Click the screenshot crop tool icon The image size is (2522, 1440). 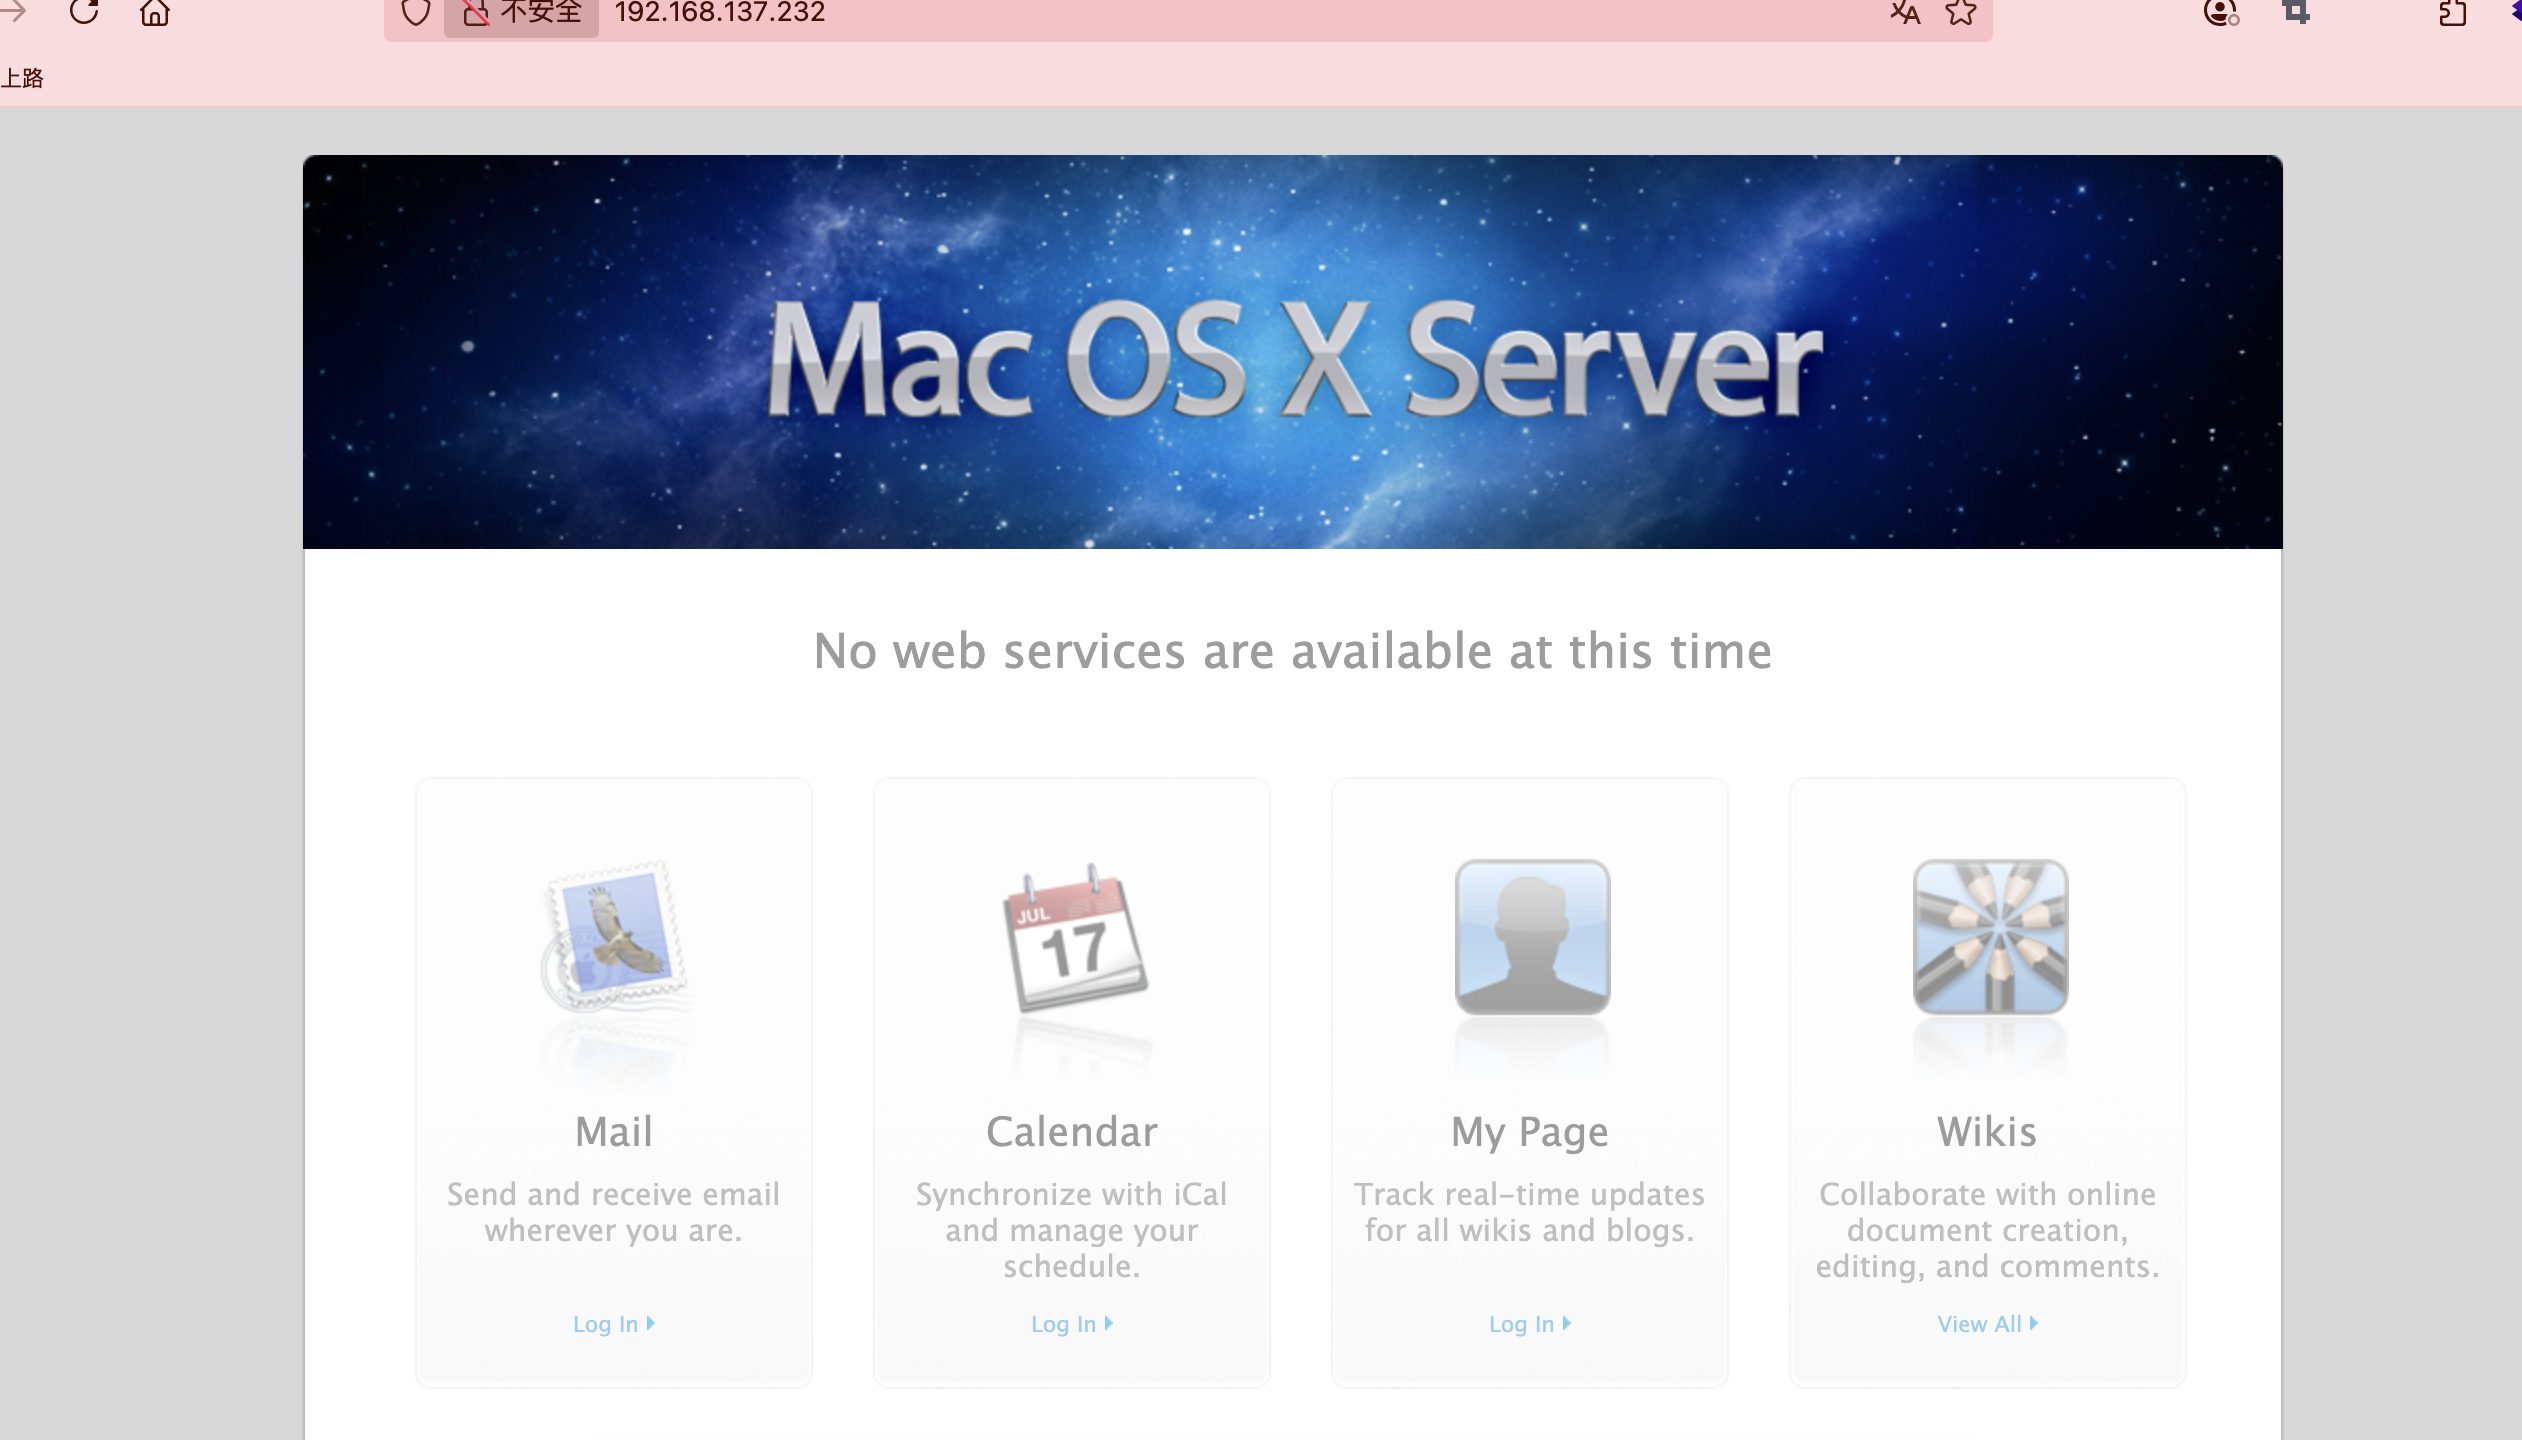pyautogui.click(x=2297, y=12)
